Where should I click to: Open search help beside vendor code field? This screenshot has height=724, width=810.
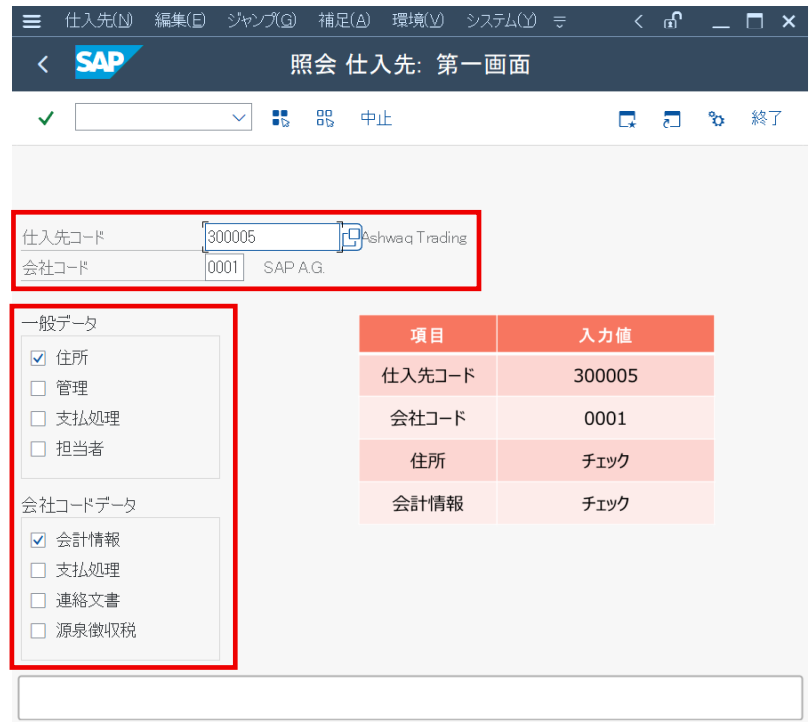352,237
